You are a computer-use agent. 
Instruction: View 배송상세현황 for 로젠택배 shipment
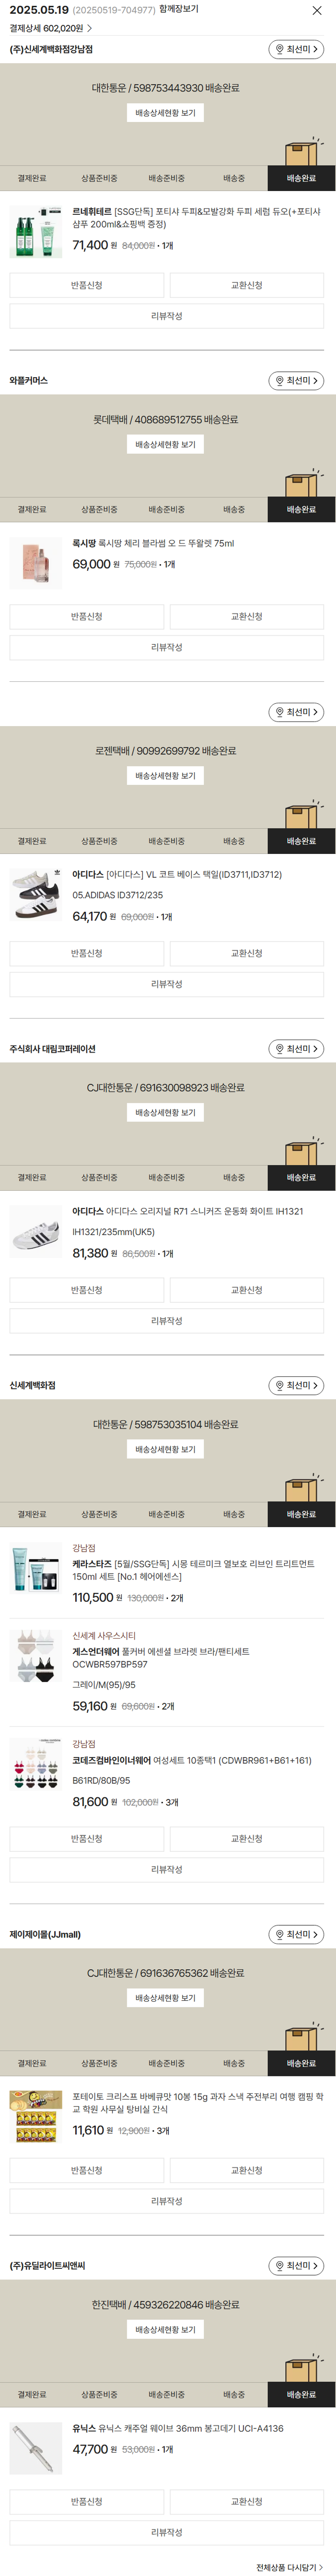click(166, 776)
